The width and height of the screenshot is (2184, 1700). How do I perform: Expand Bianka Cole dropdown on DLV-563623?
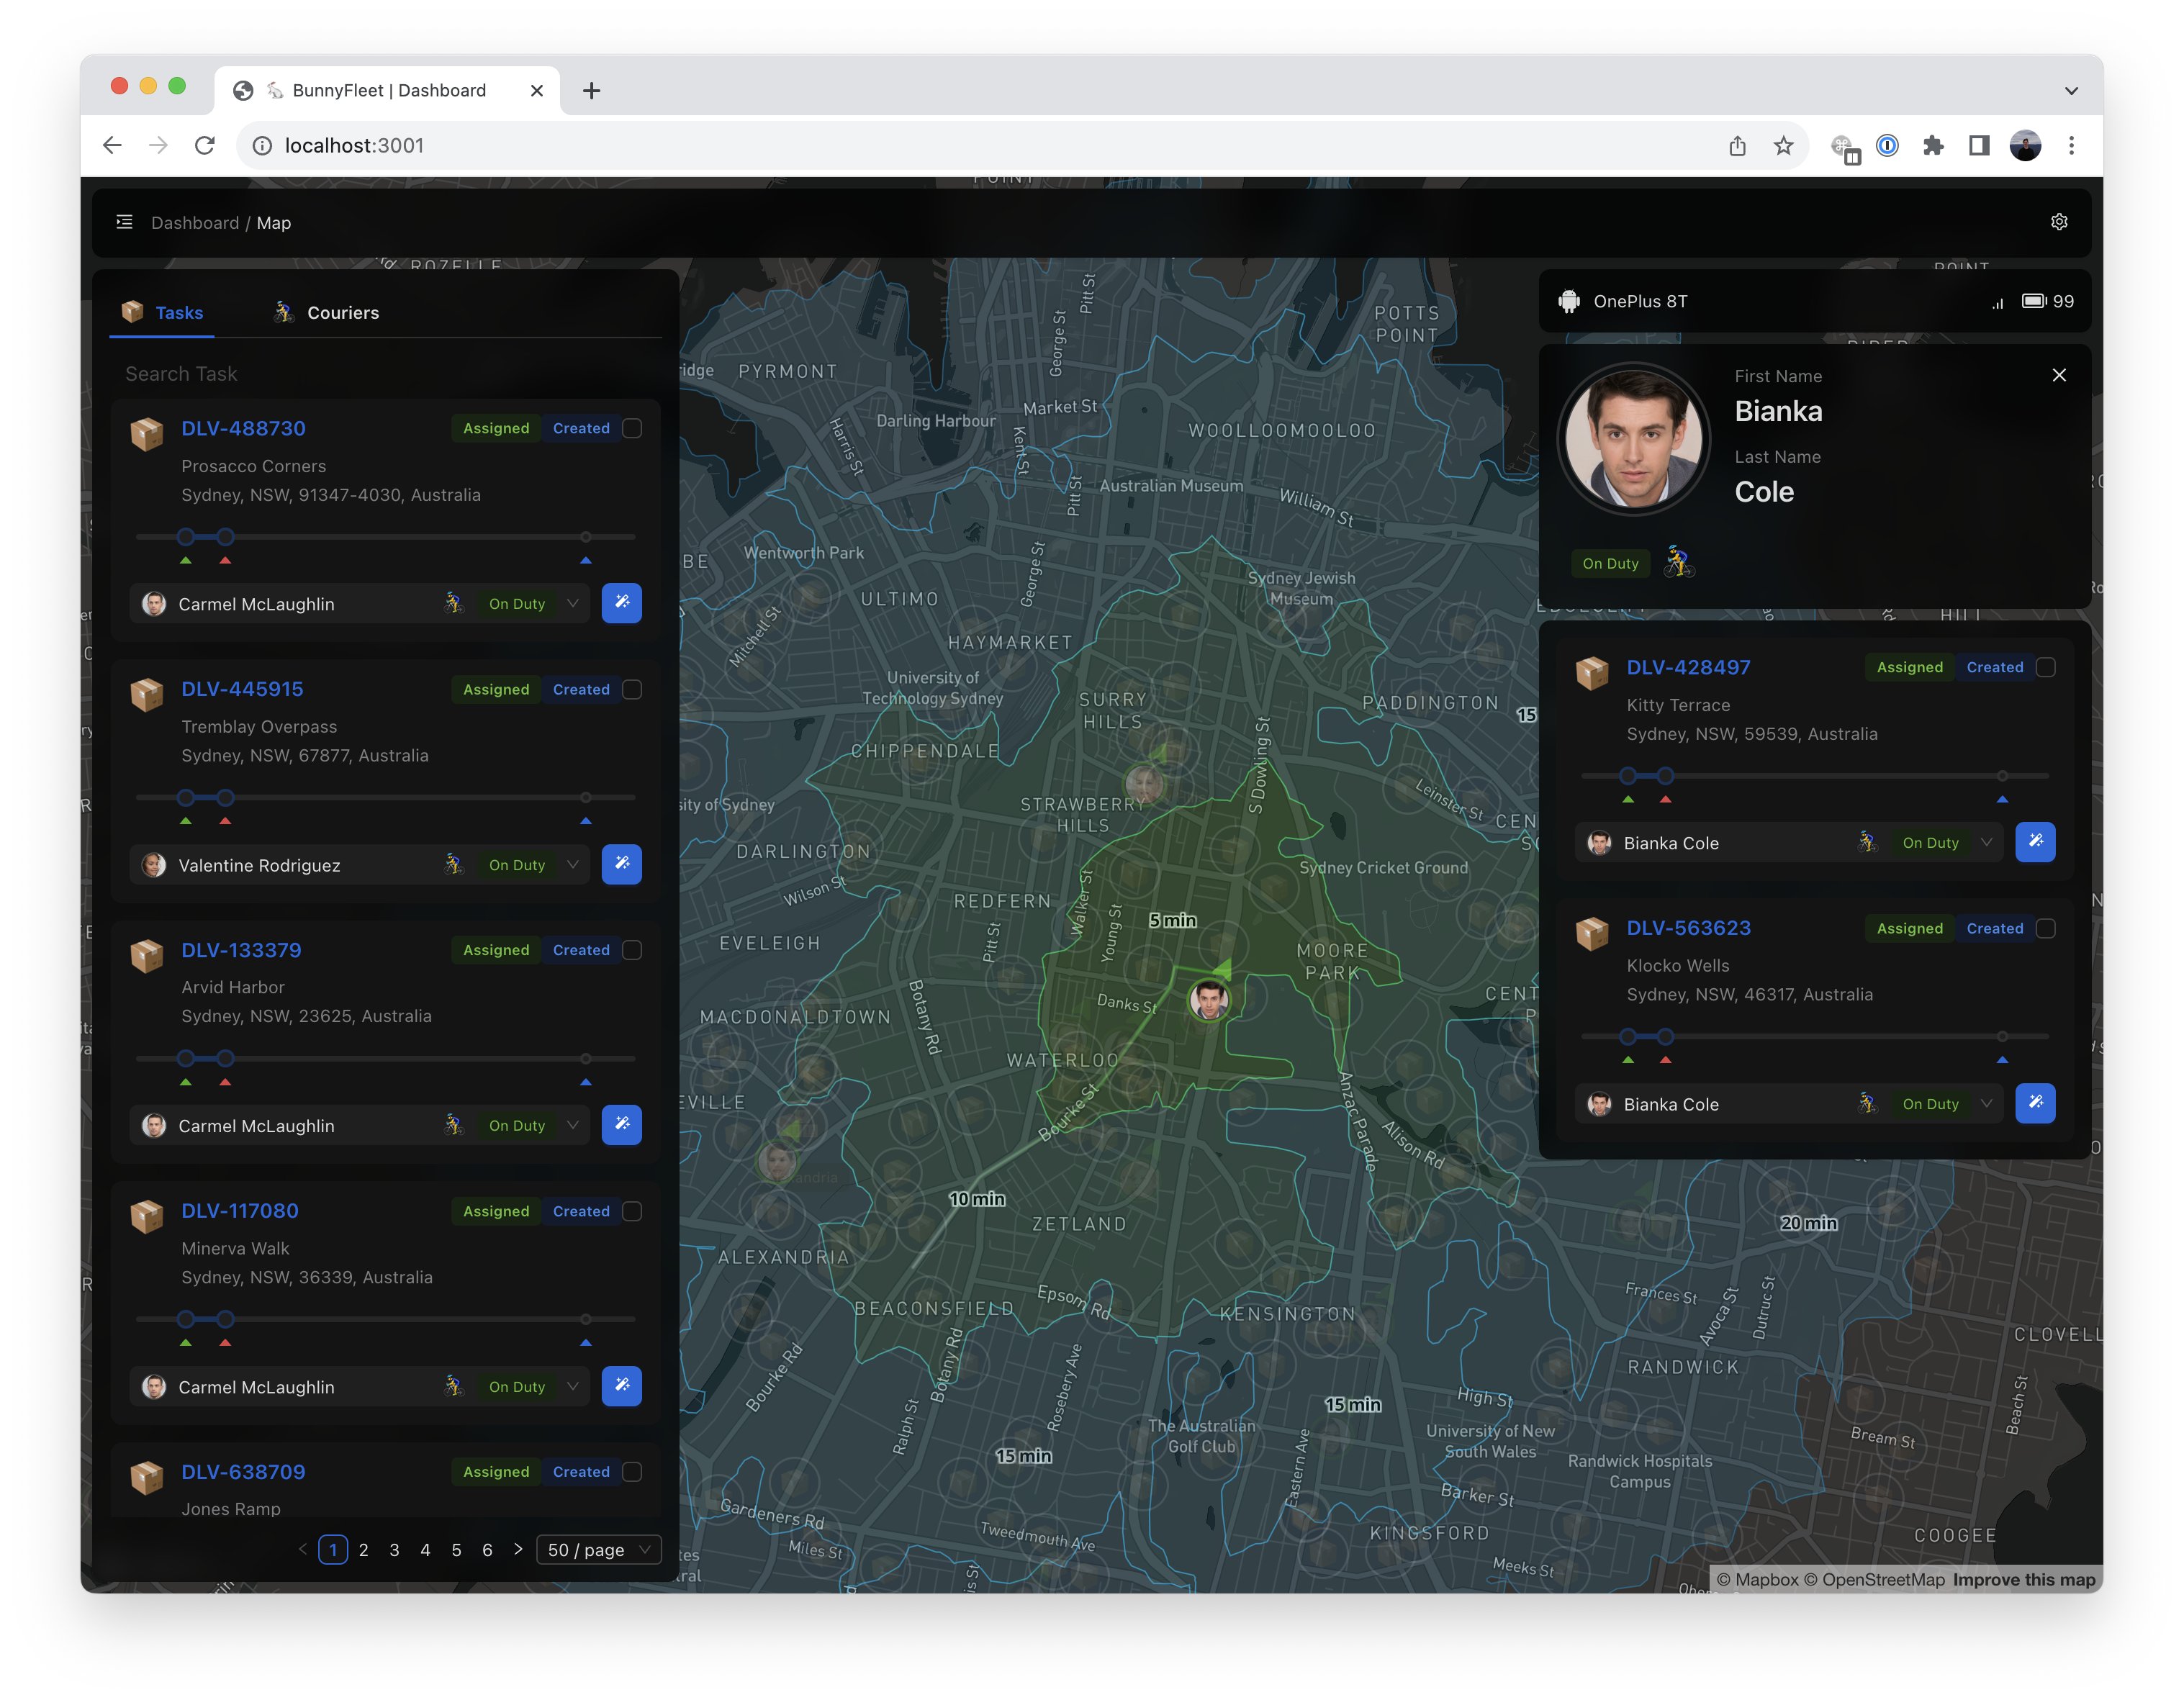(x=1986, y=1103)
